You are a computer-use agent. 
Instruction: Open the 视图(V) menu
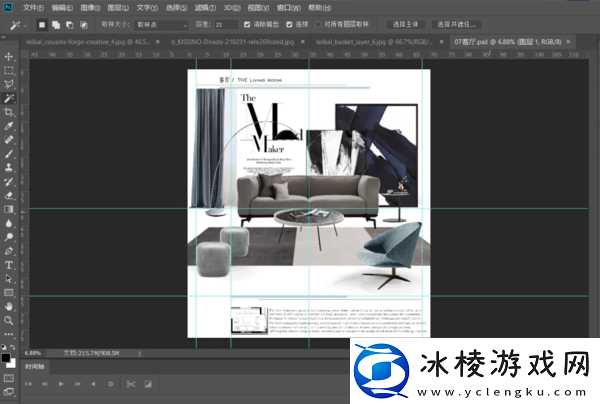[258, 8]
